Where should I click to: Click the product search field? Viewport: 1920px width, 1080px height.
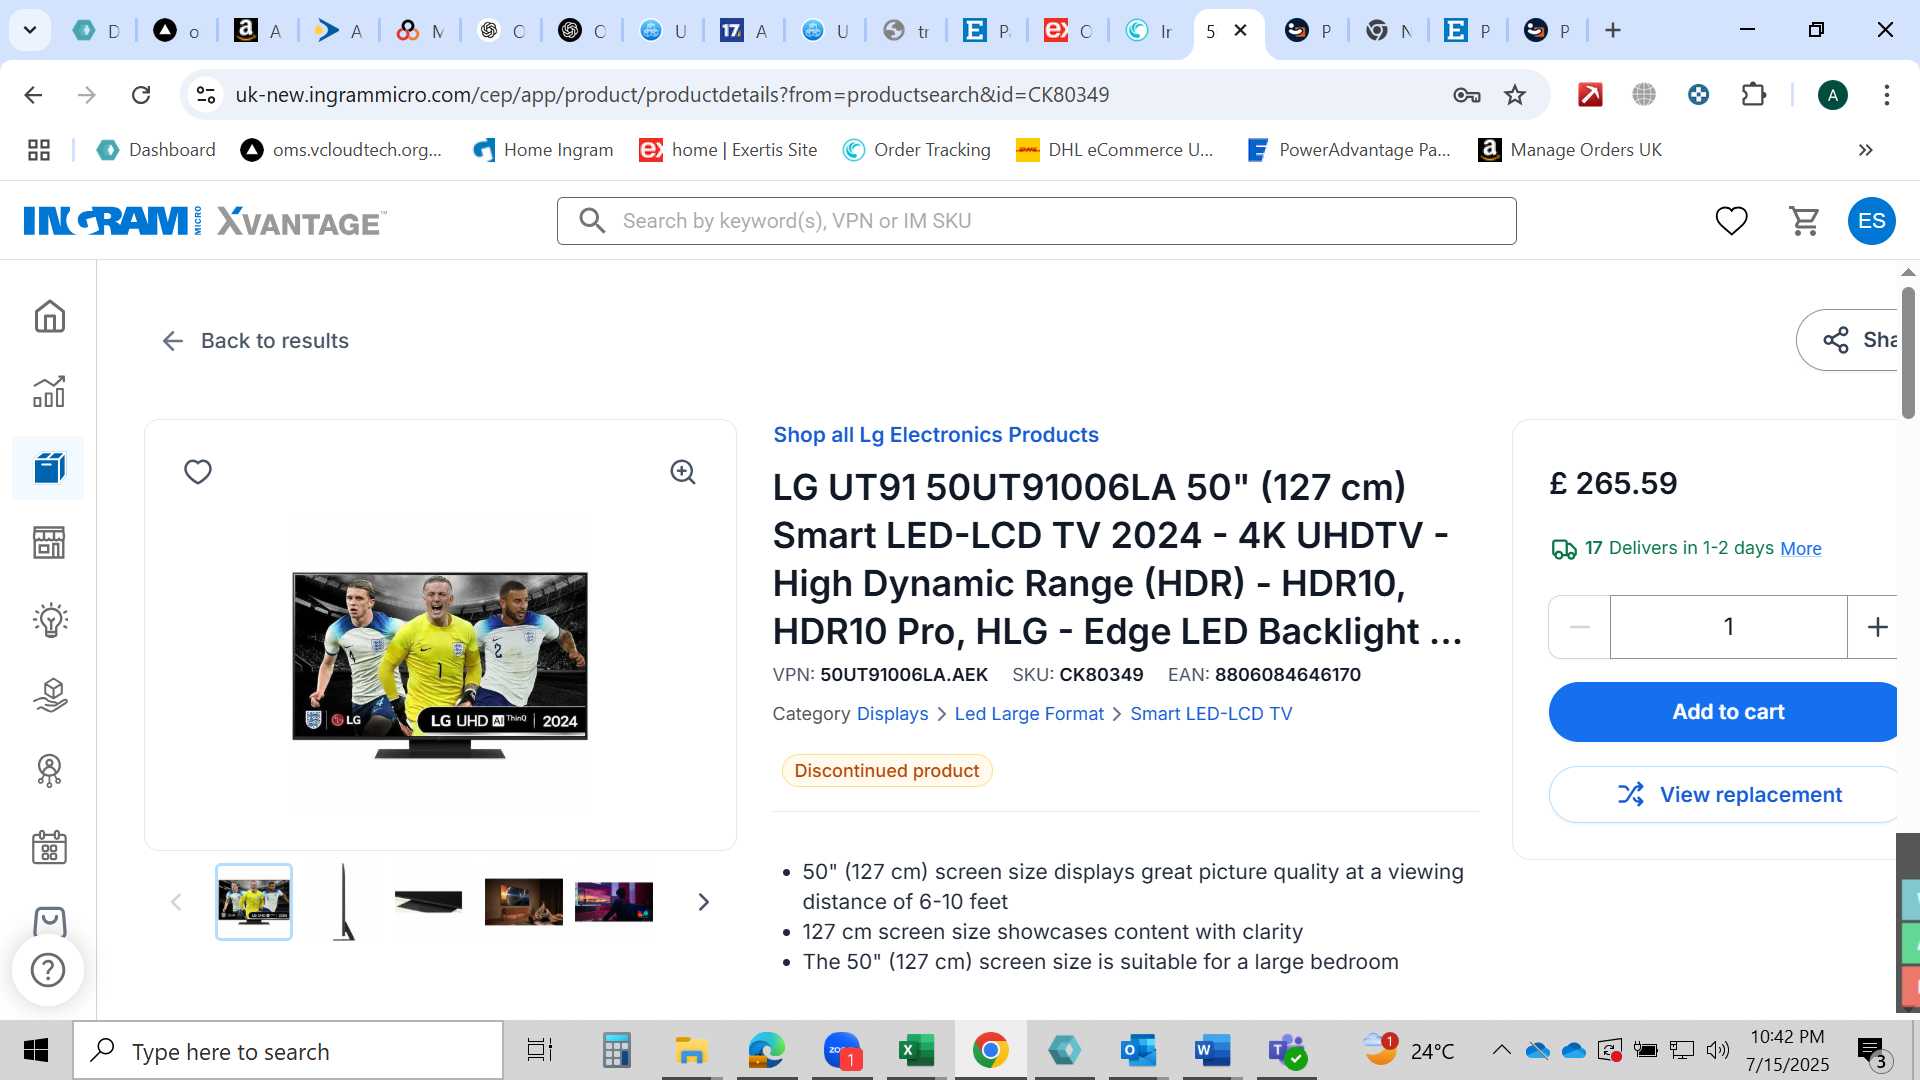coord(1036,221)
